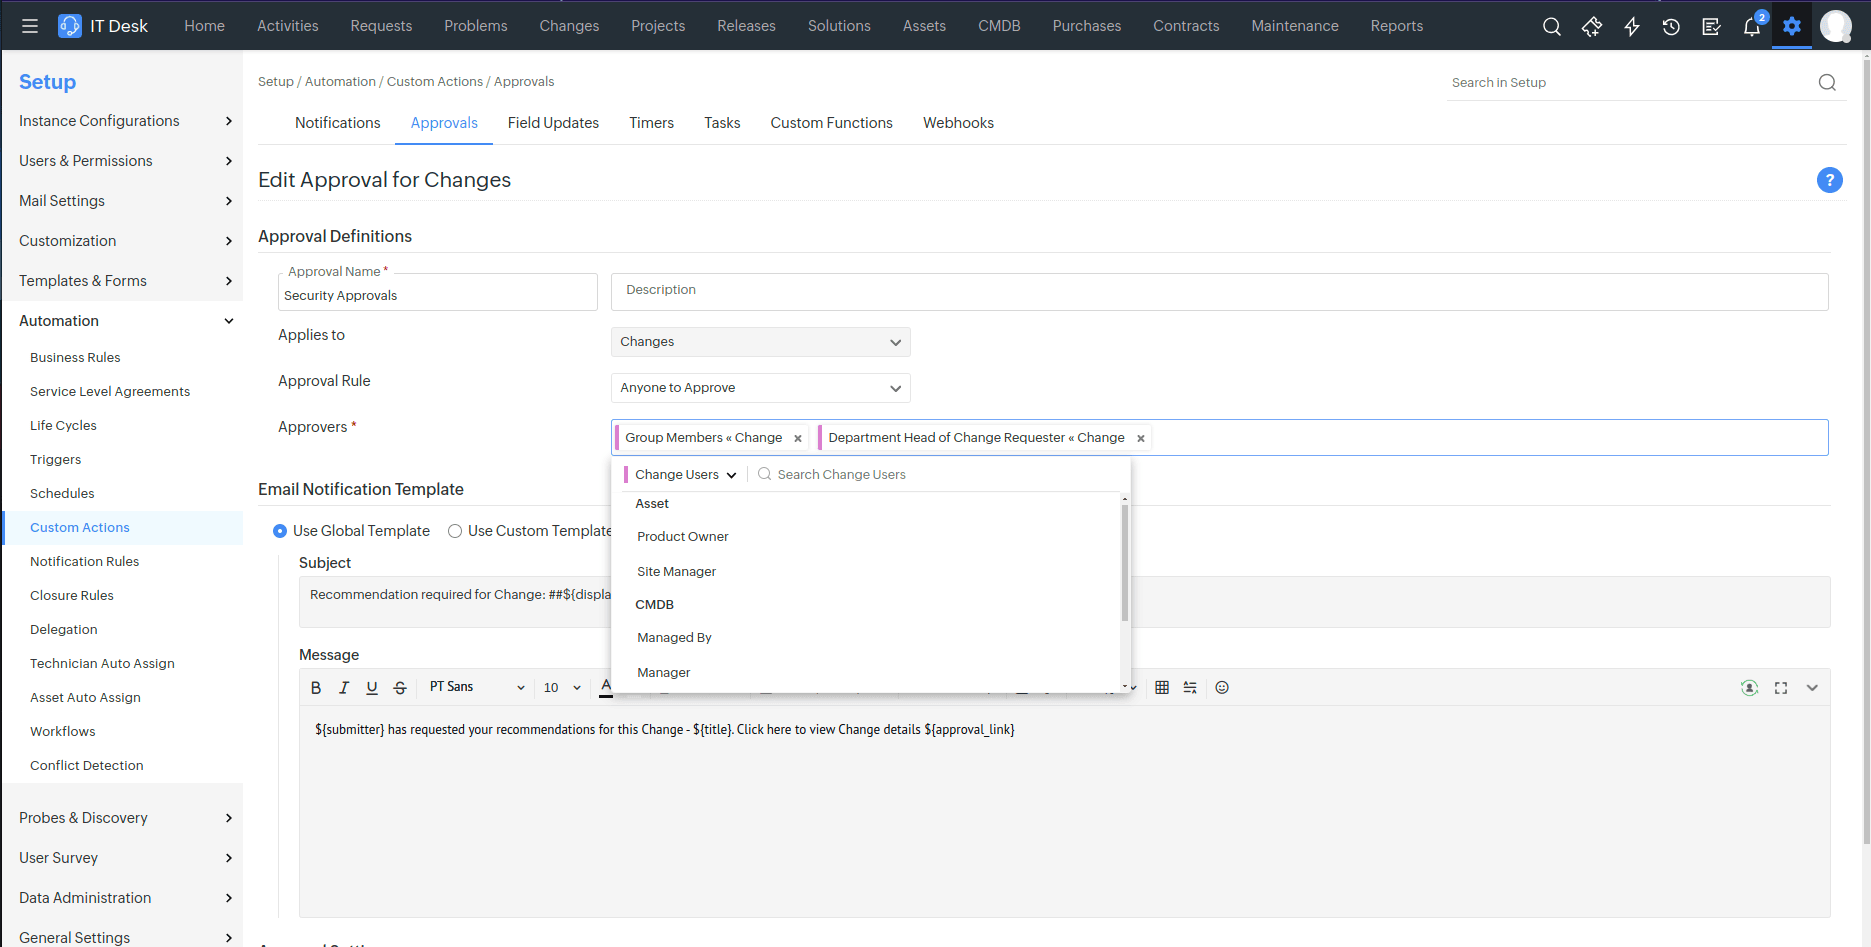Open the Webhooks tab
This screenshot has height=947, width=1871.
tap(957, 123)
